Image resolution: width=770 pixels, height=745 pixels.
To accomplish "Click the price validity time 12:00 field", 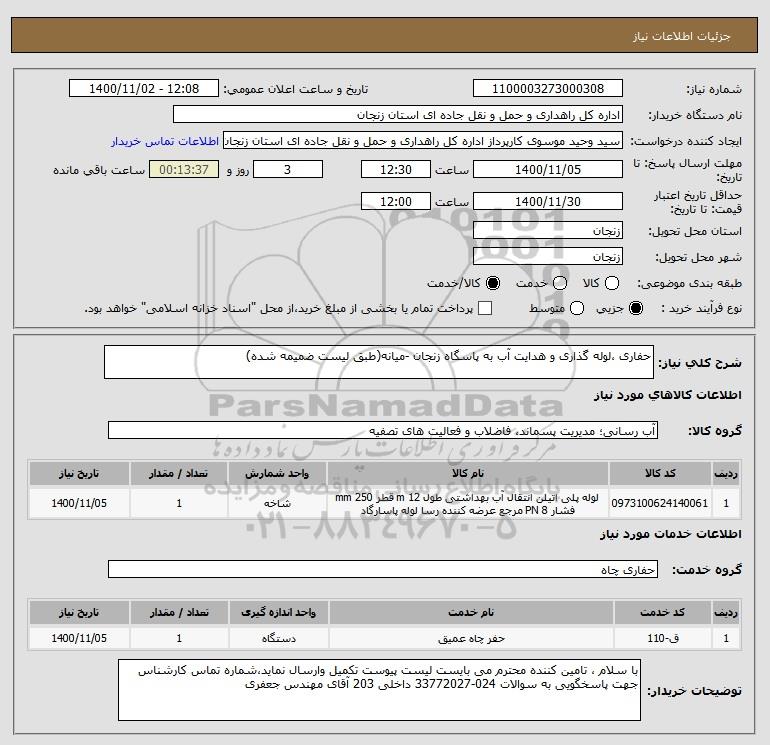I will (x=396, y=201).
